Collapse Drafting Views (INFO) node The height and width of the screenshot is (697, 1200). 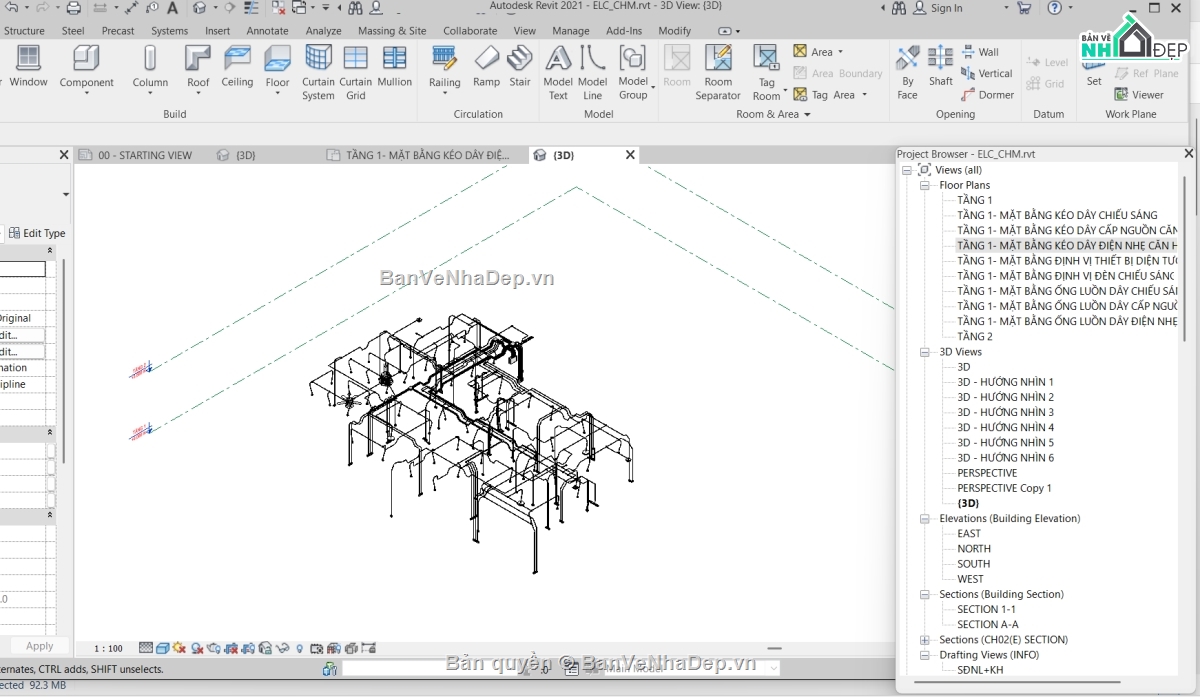[924, 655]
